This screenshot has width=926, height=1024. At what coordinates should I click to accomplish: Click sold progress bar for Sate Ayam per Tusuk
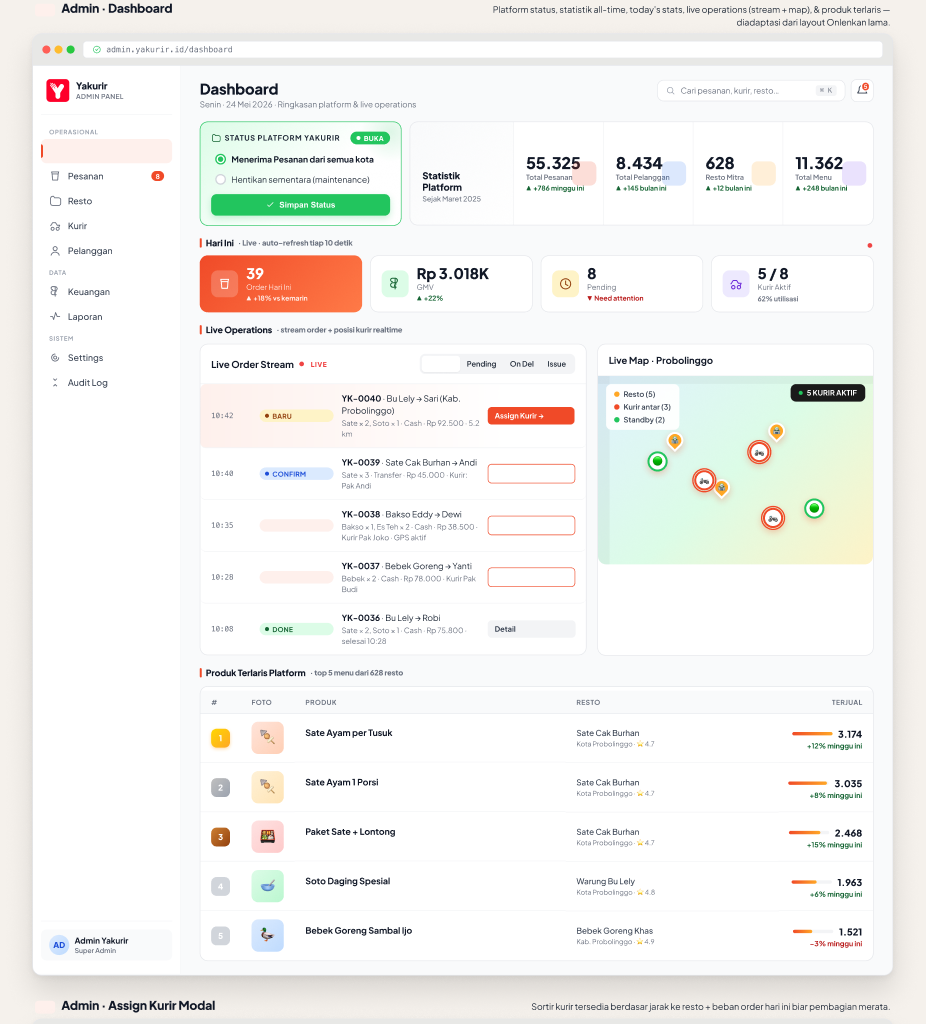(x=812, y=734)
